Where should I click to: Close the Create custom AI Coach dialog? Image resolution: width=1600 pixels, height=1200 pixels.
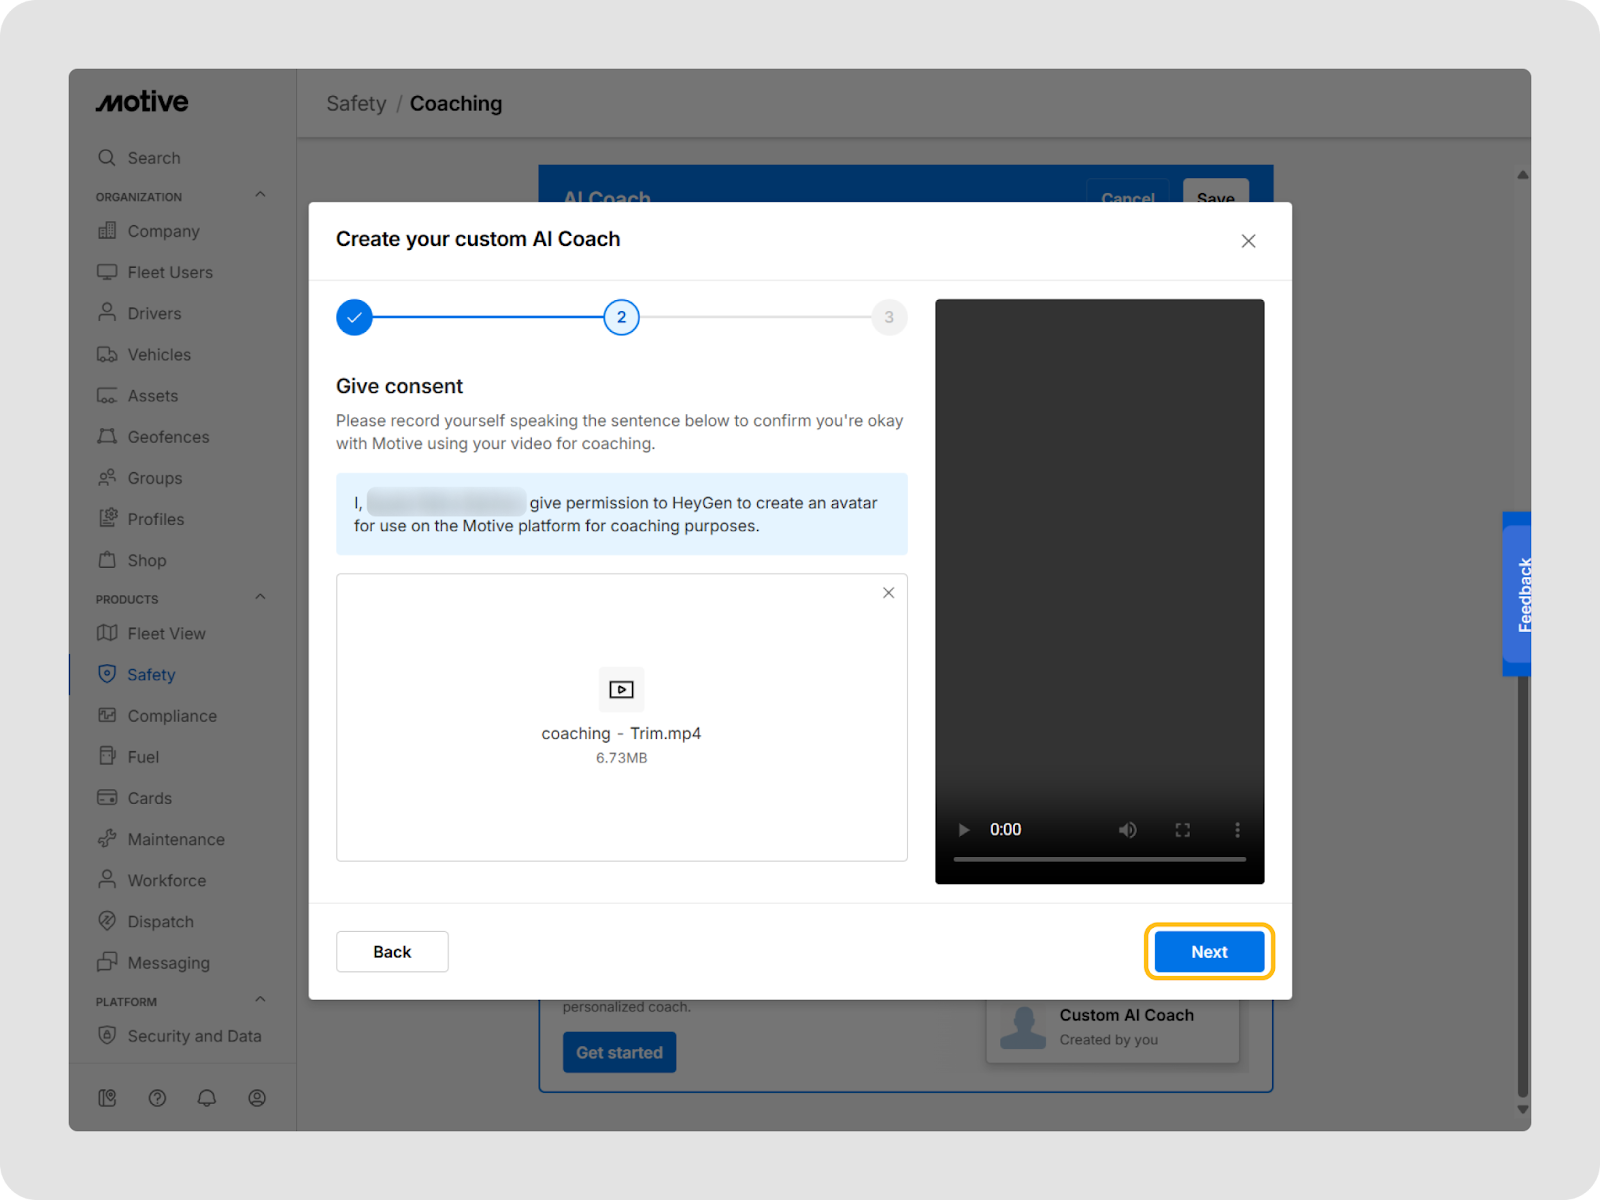pos(1248,241)
